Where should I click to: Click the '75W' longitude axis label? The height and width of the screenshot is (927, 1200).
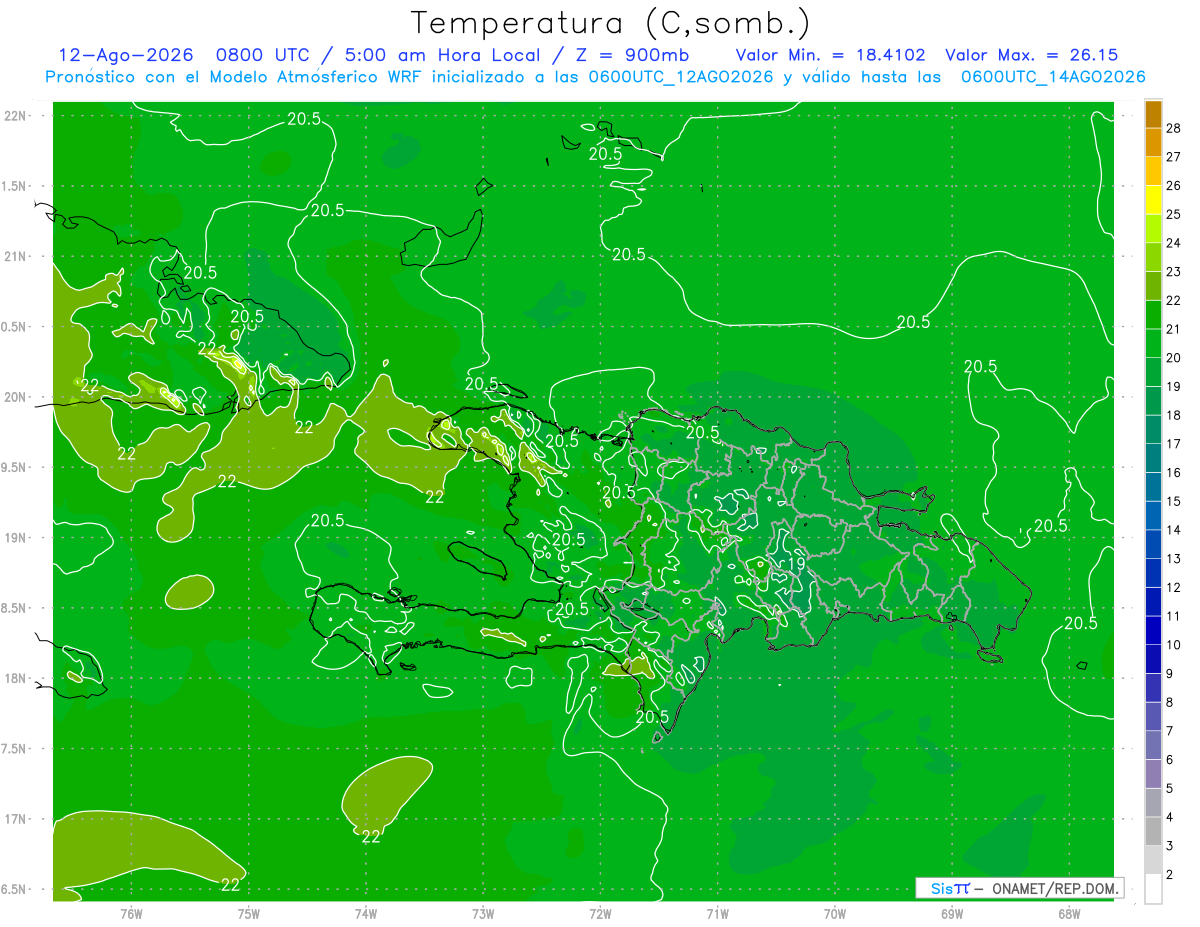click(249, 913)
